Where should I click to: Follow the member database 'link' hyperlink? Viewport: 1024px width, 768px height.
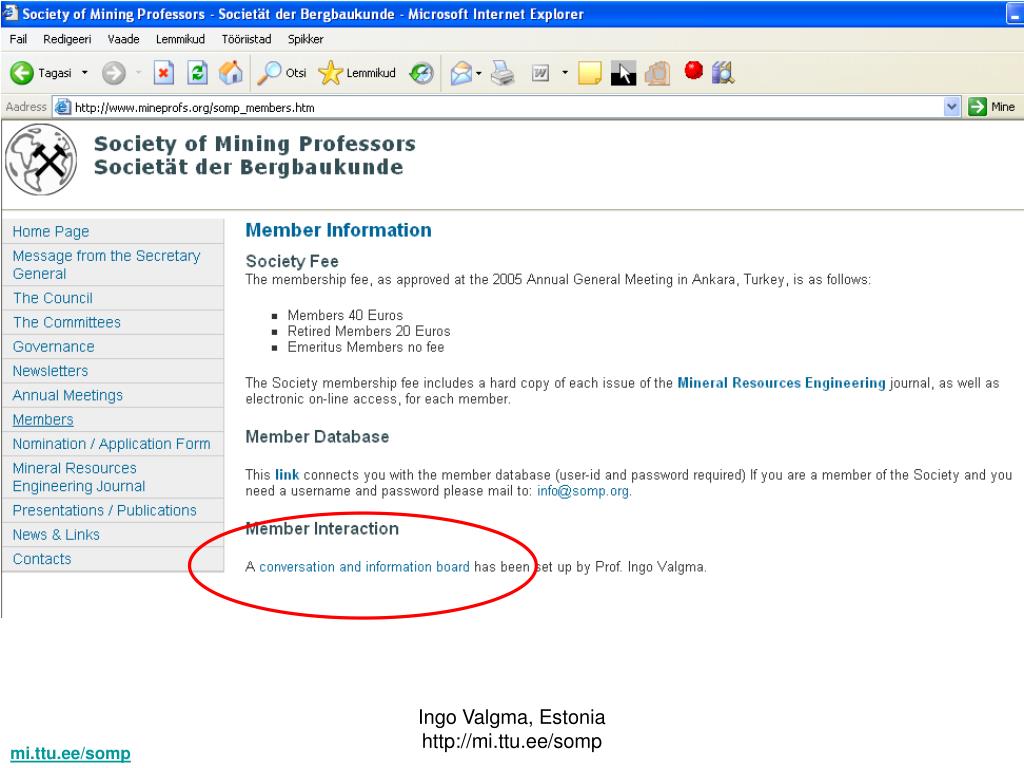[287, 475]
